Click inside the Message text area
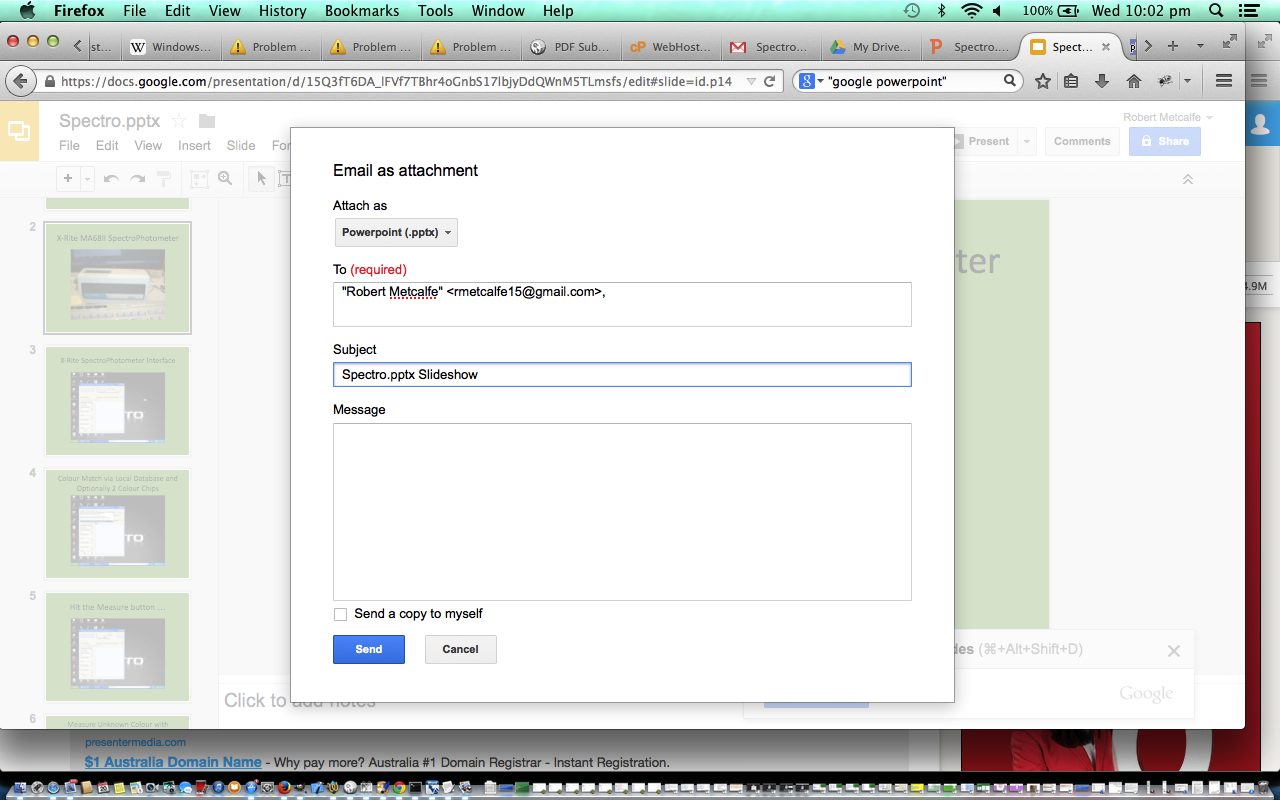 (621, 511)
